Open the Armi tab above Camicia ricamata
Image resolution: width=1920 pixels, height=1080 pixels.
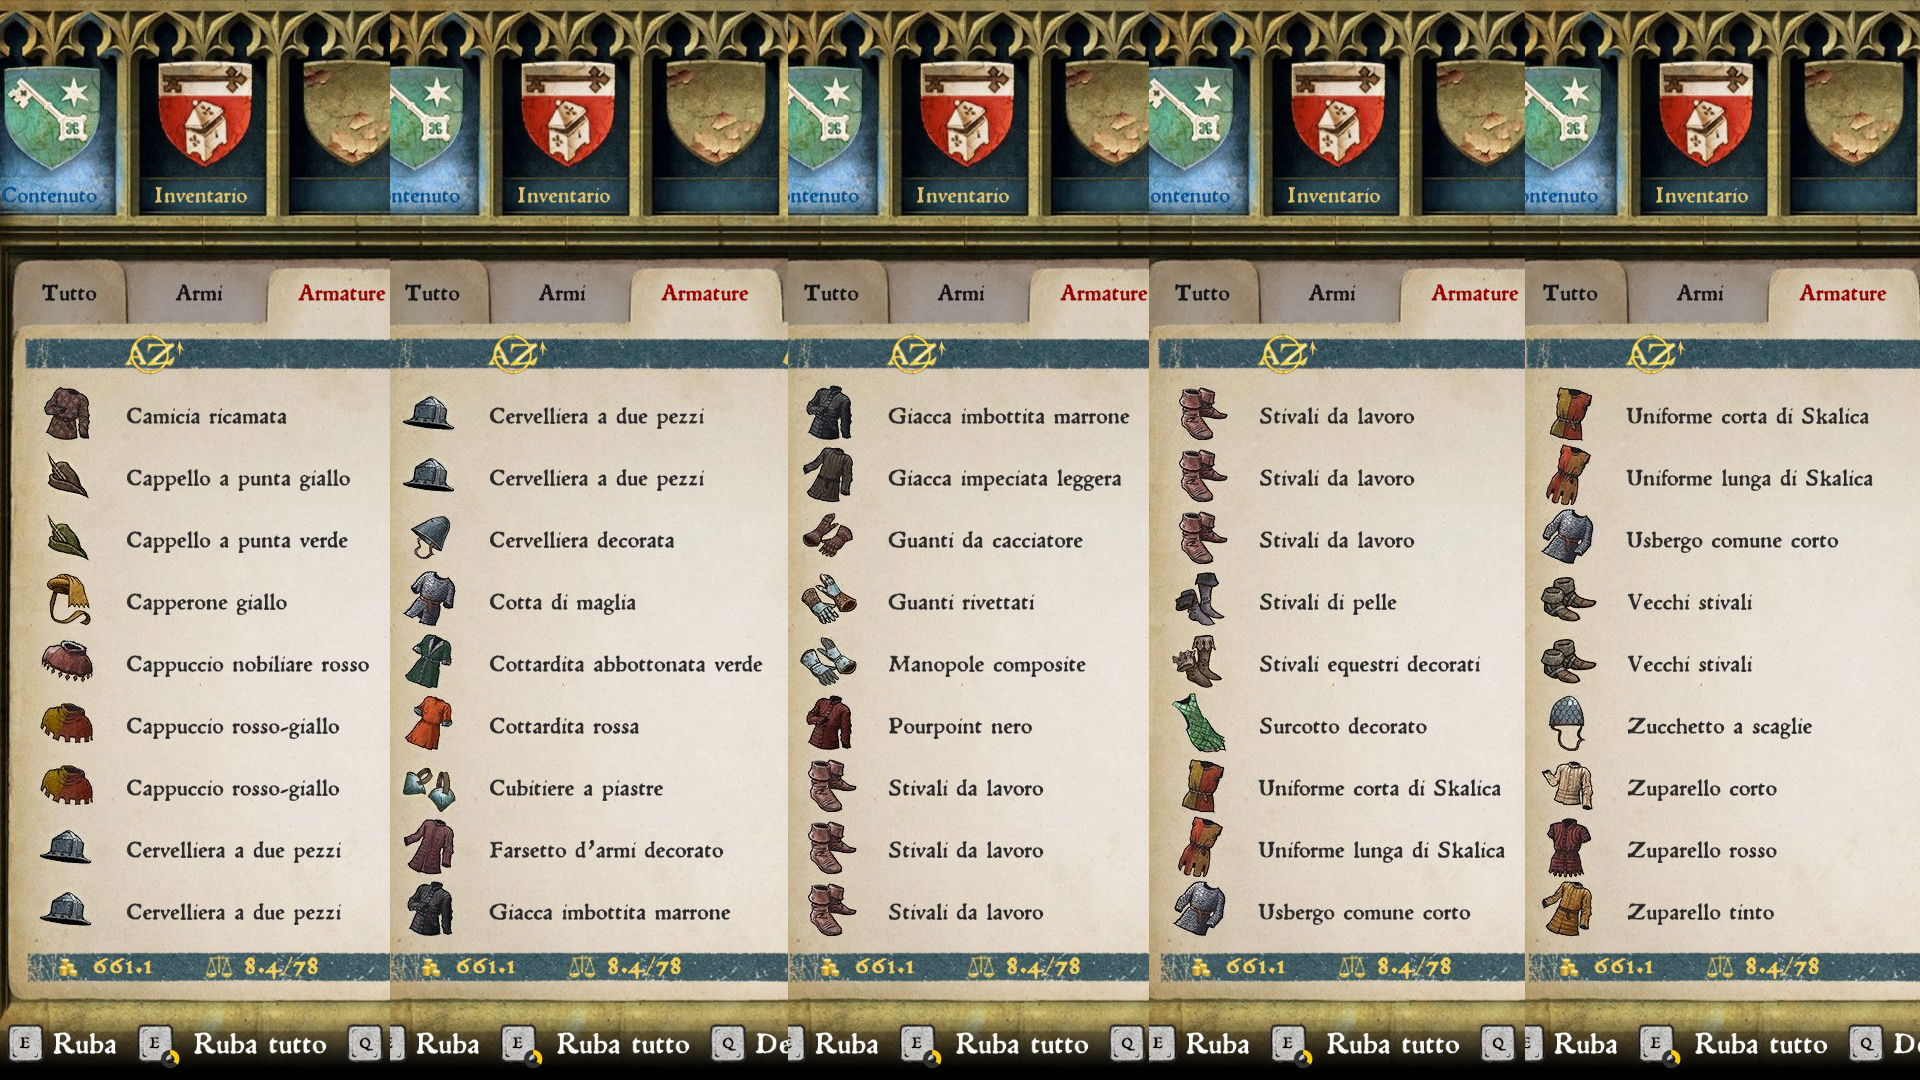[198, 294]
